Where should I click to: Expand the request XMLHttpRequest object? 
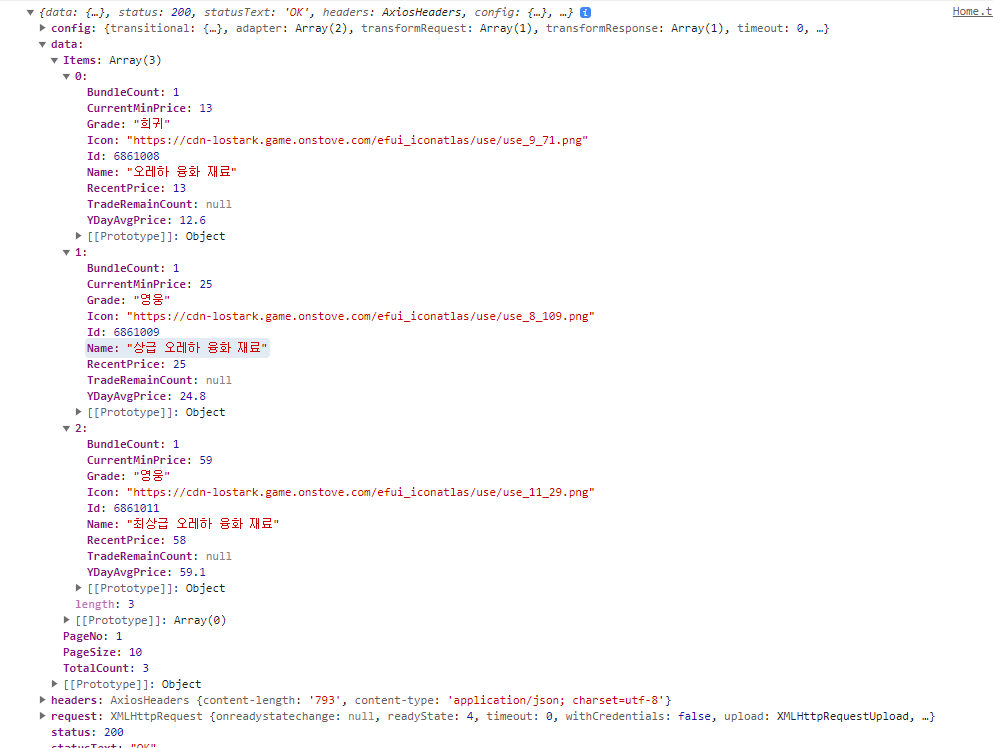point(42,716)
